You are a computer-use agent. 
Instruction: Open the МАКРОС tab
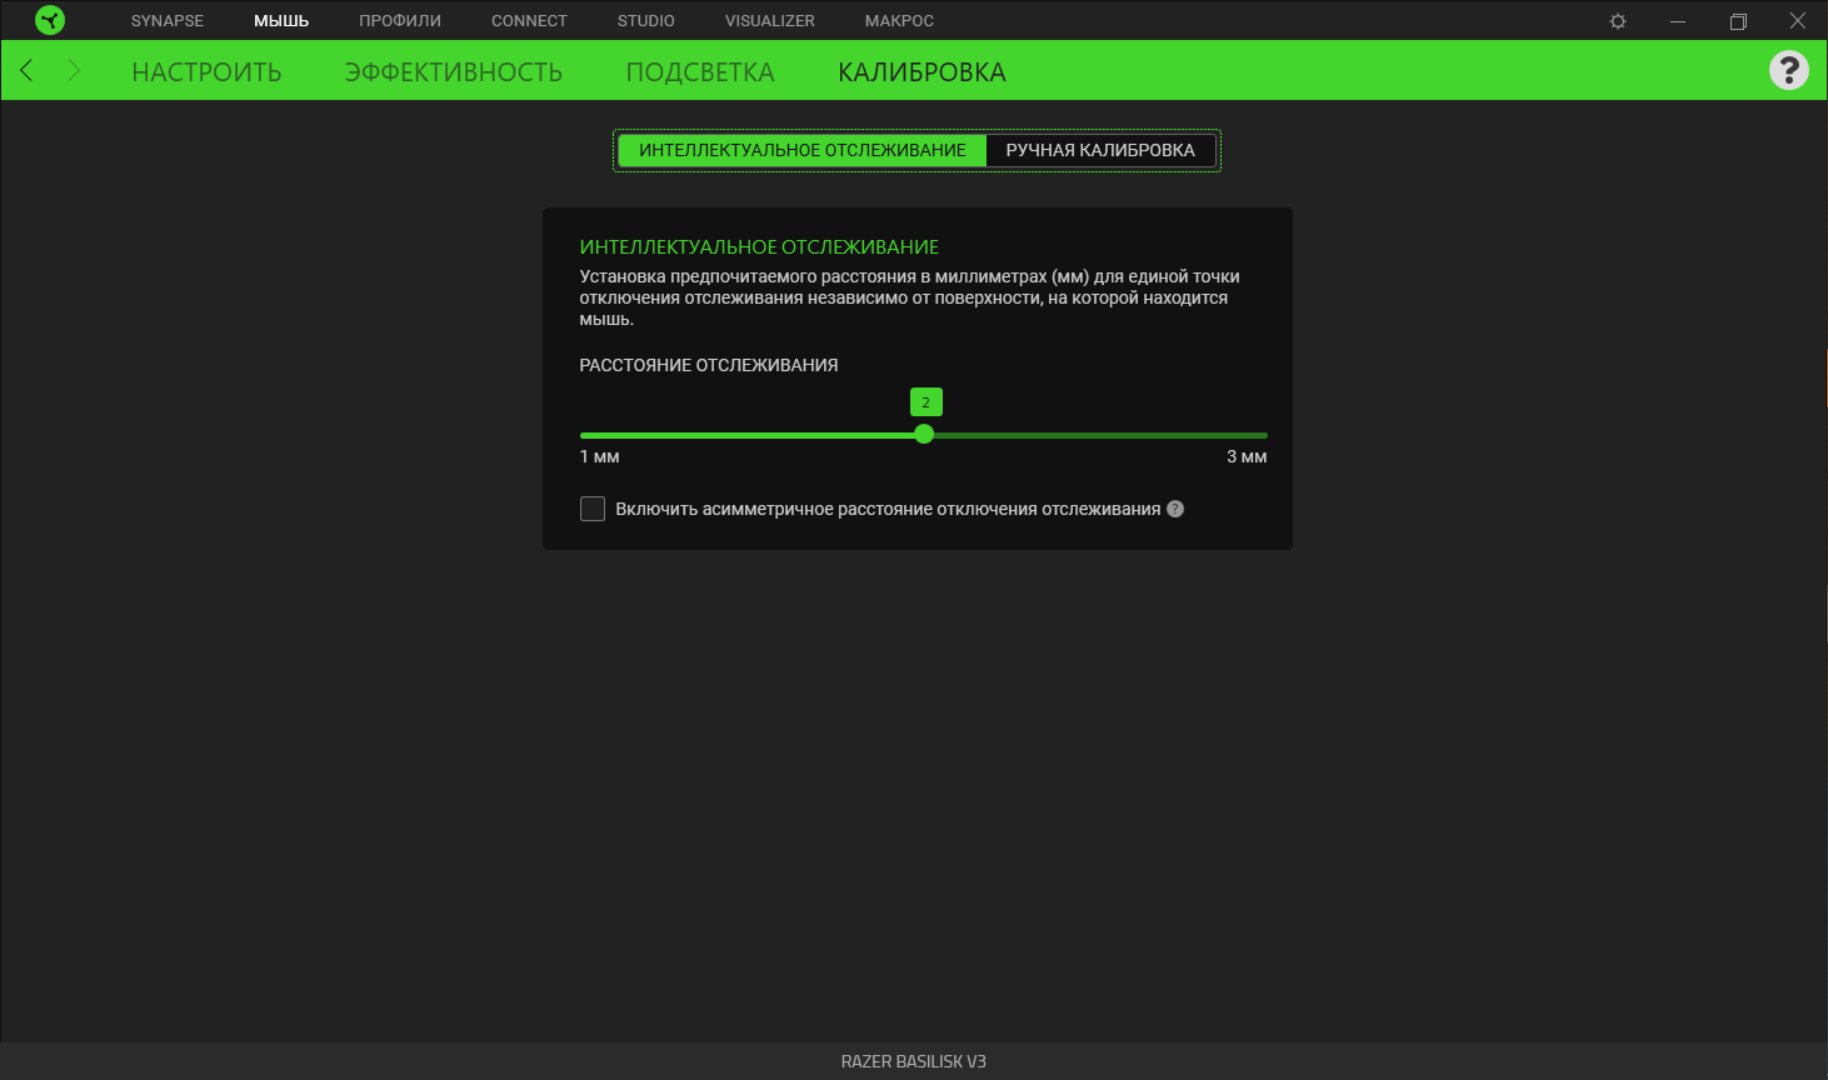click(899, 21)
